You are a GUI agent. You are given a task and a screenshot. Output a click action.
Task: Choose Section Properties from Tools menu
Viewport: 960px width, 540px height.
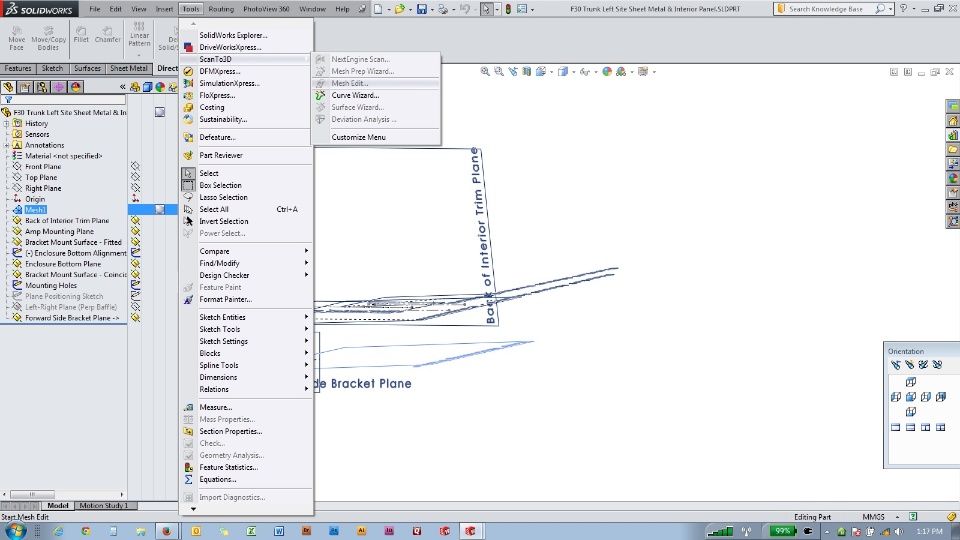pyautogui.click(x=246, y=431)
